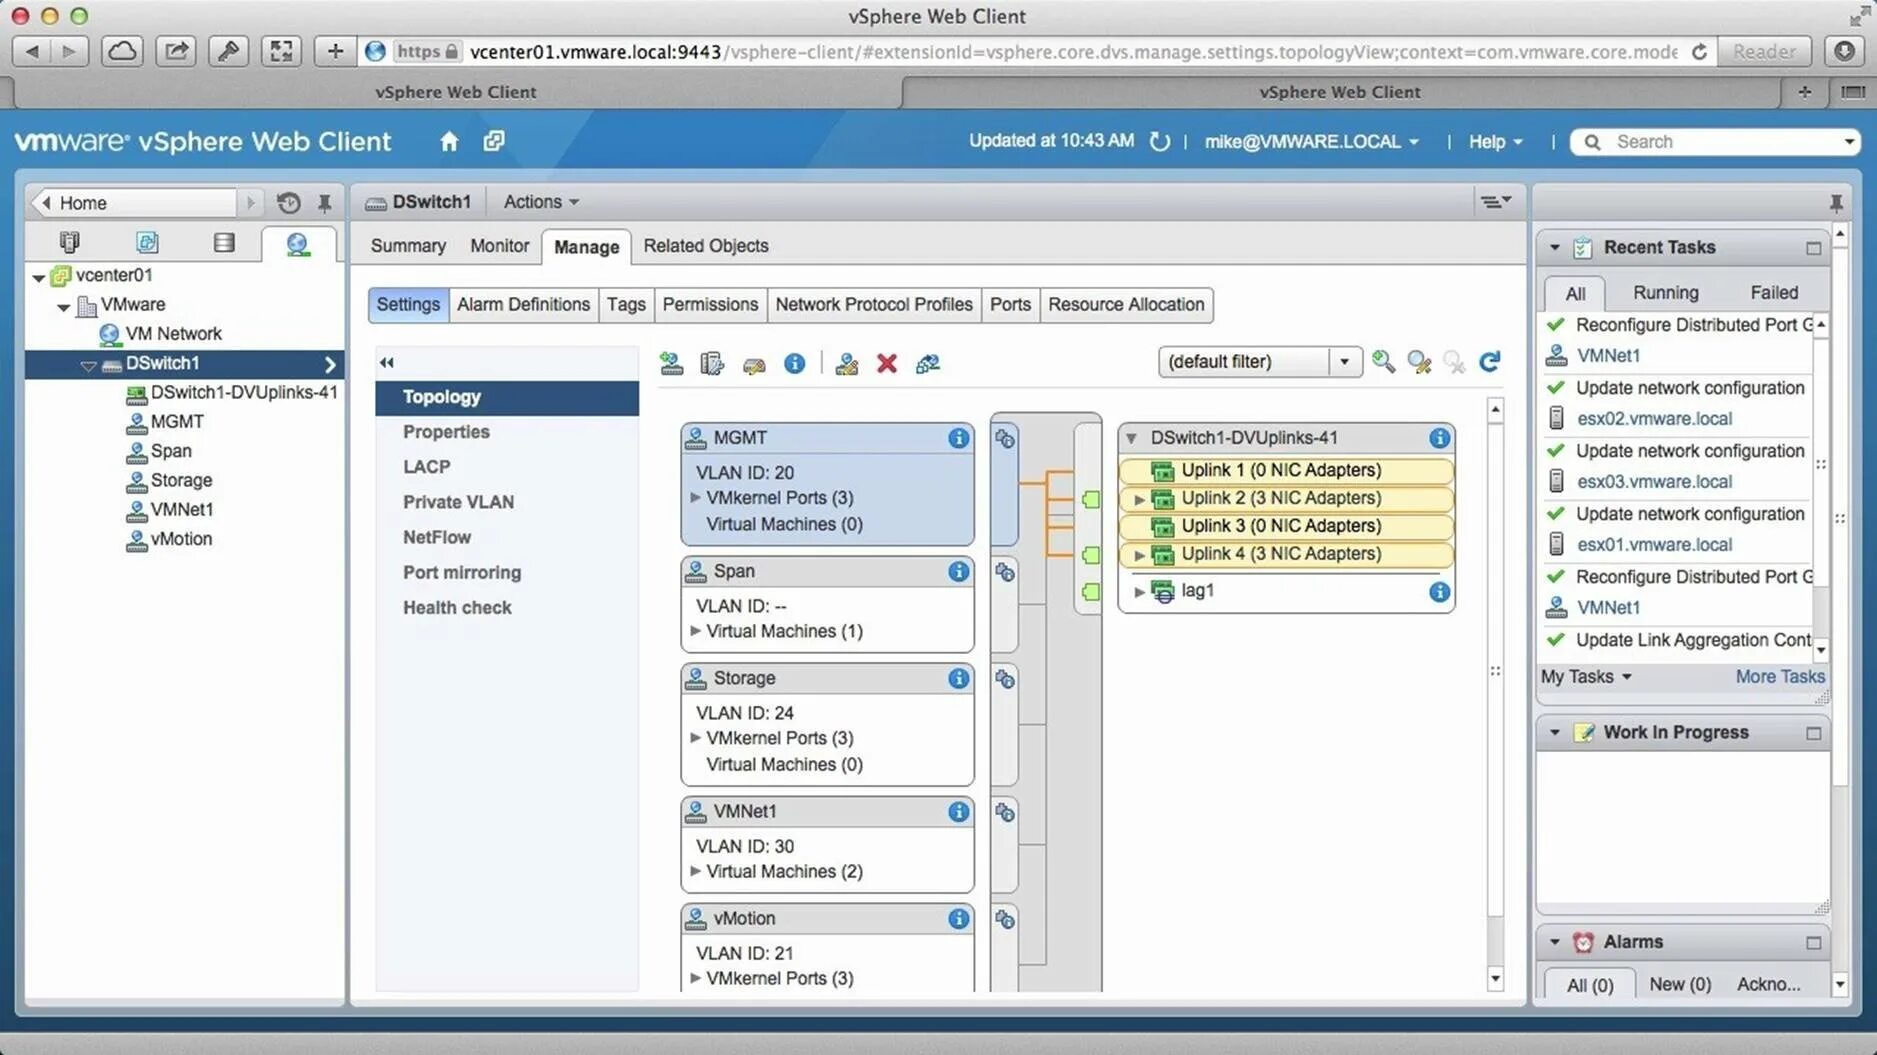This screenshot has height=1055, width=1877.
Task: Click the Safari share icon
Action: [175, 51]
